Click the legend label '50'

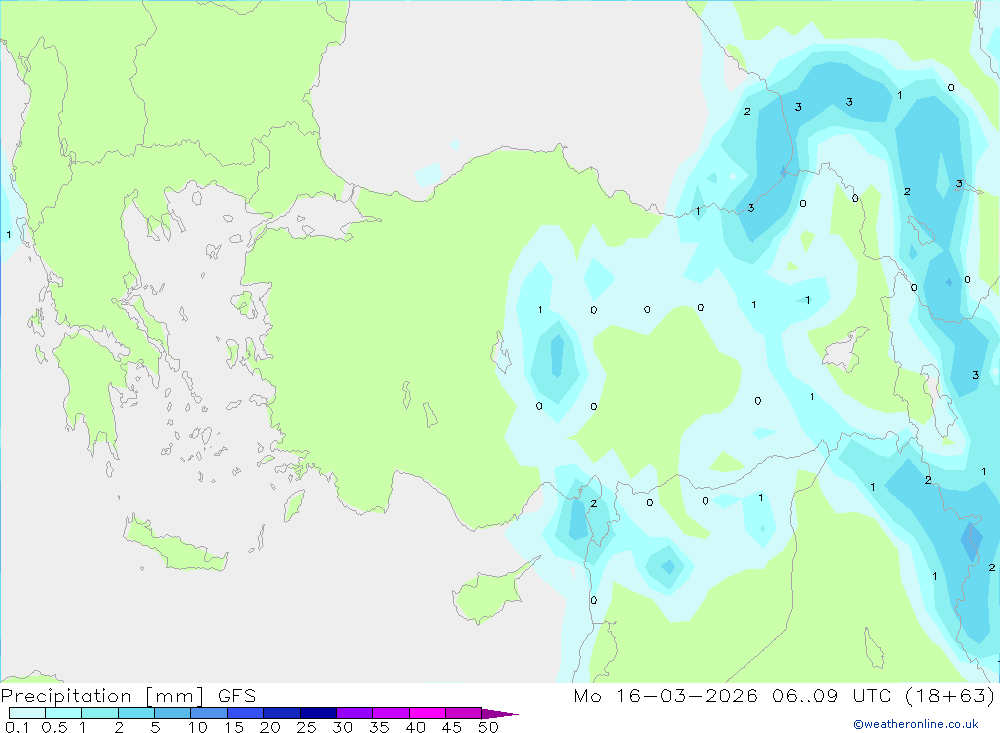point(489,727)
